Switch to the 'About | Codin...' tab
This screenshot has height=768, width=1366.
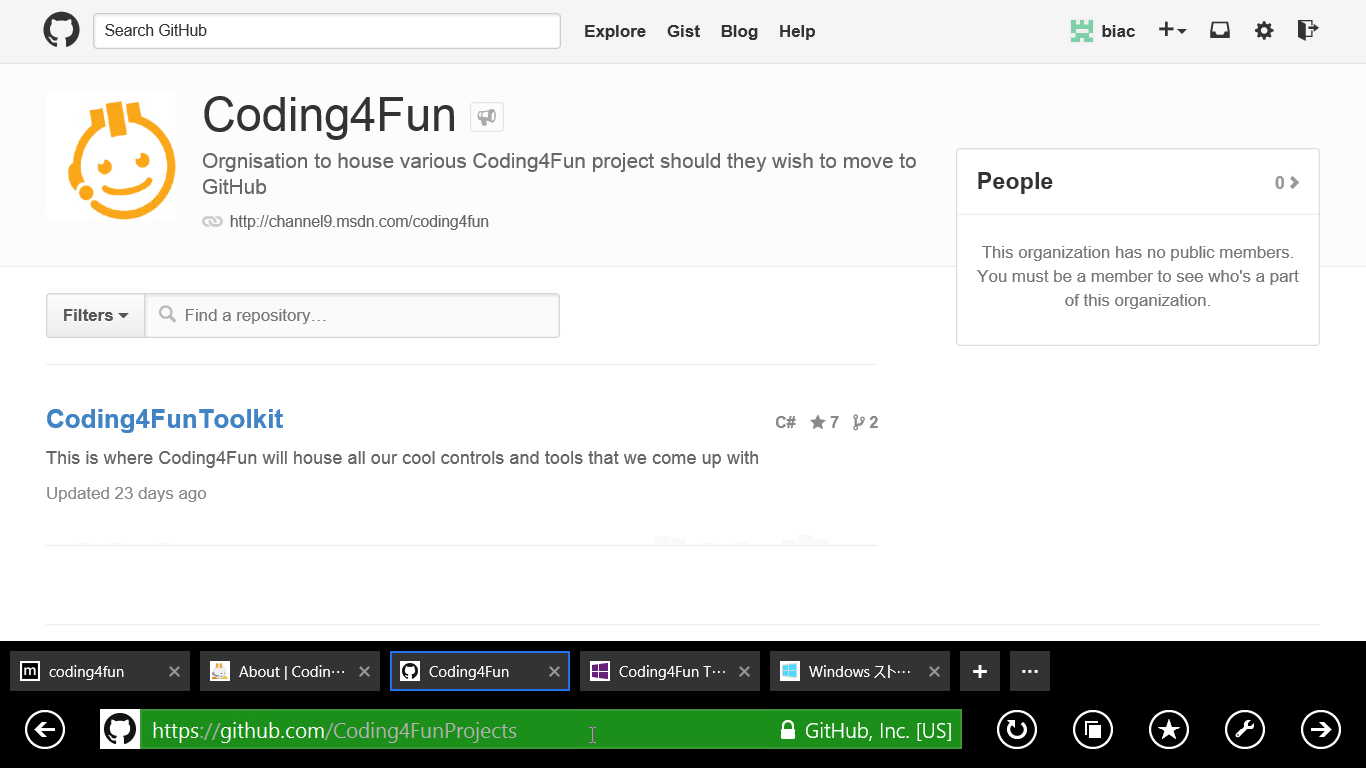pyautogui.click(x=290, y=670)
